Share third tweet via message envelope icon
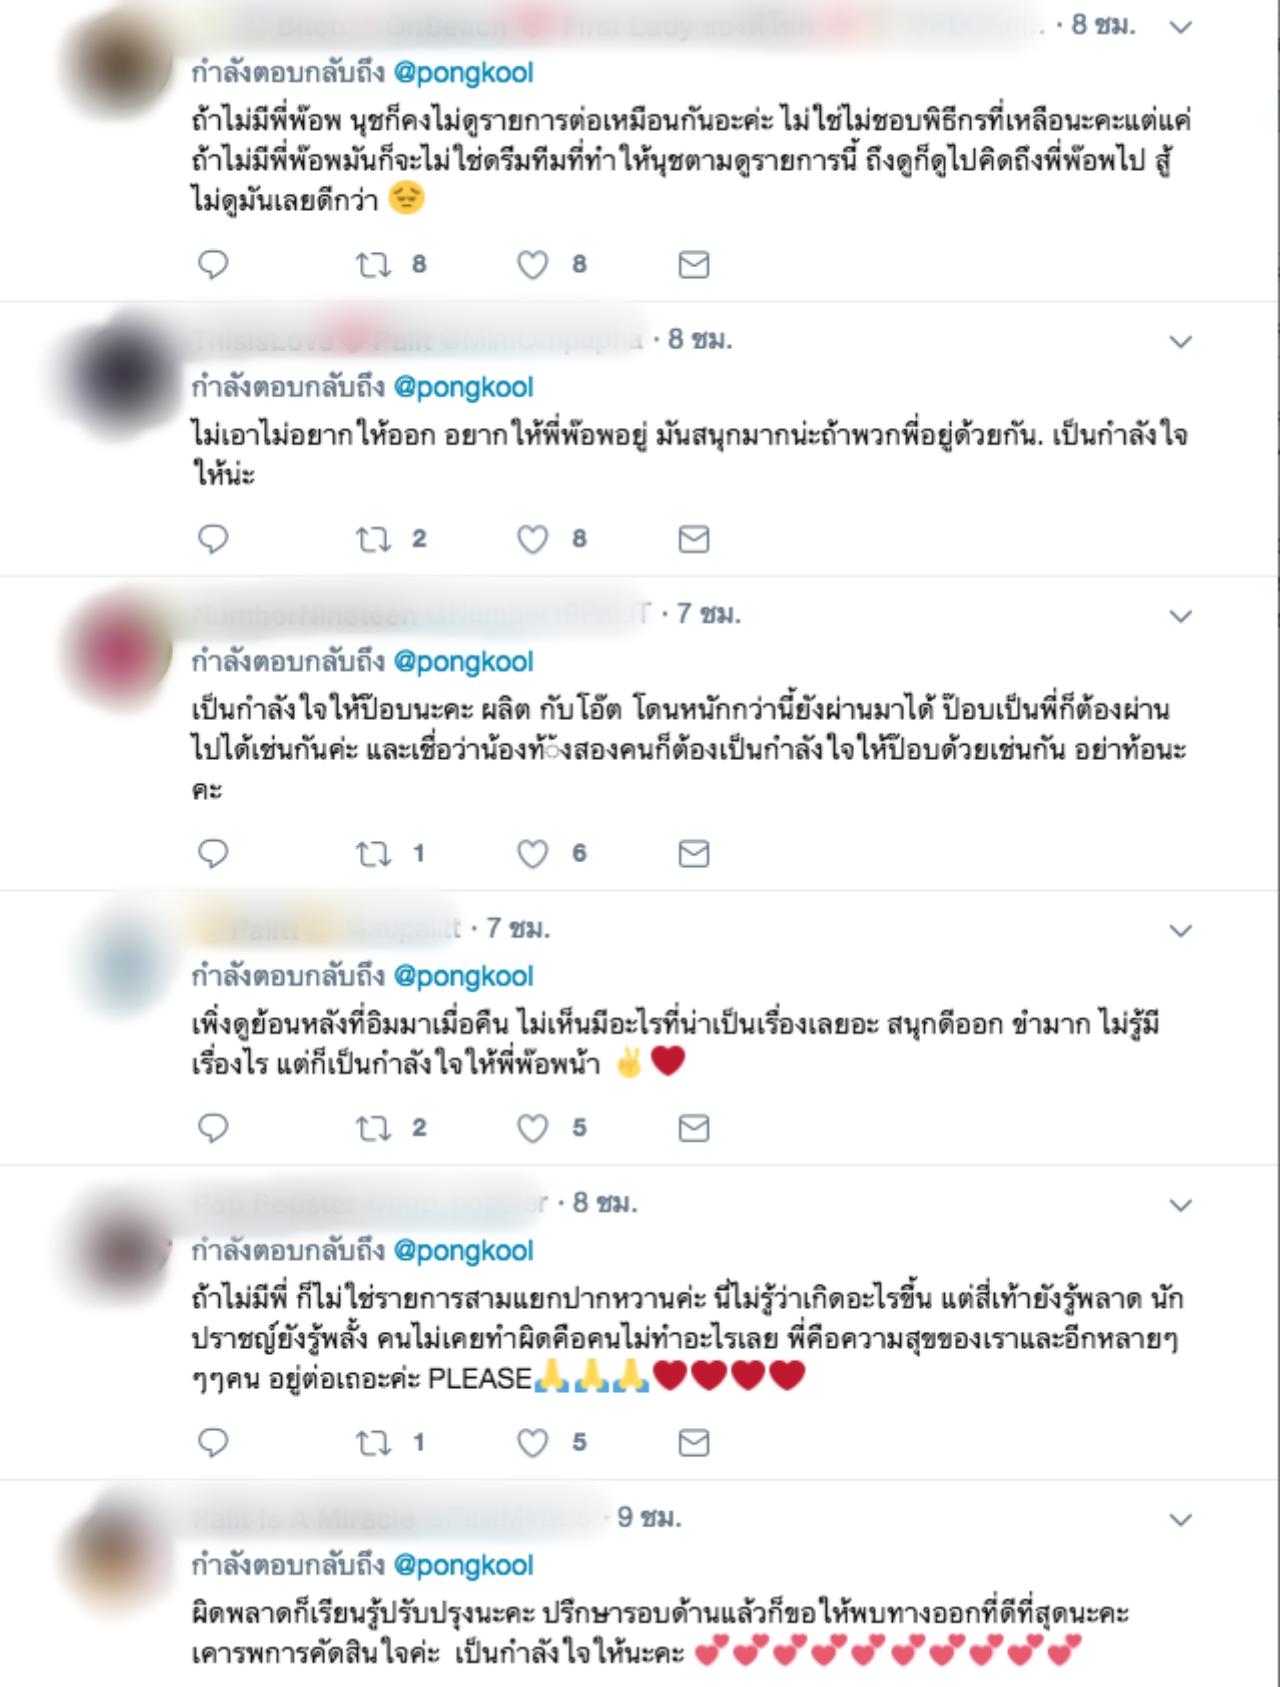This screenshot has height=1687, width=1280. [x=694, y=853]
